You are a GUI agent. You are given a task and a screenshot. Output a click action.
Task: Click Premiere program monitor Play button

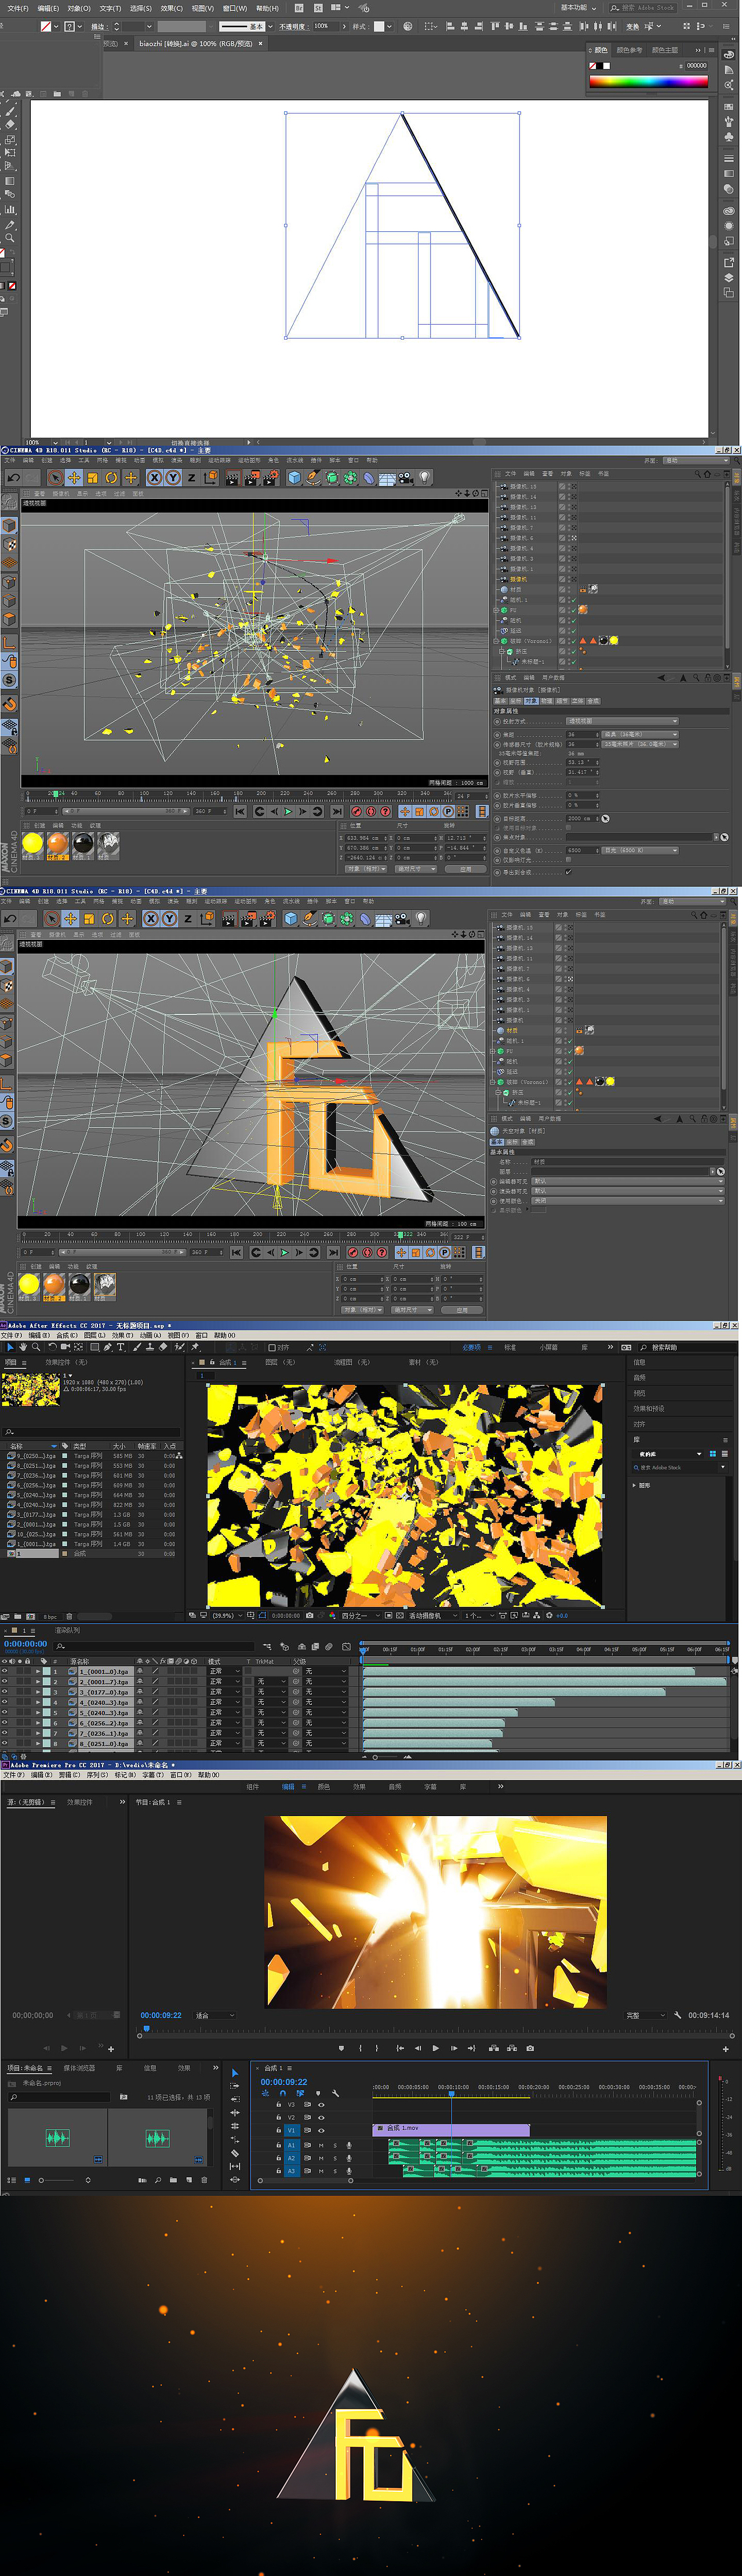click(x=435, y=2048)
